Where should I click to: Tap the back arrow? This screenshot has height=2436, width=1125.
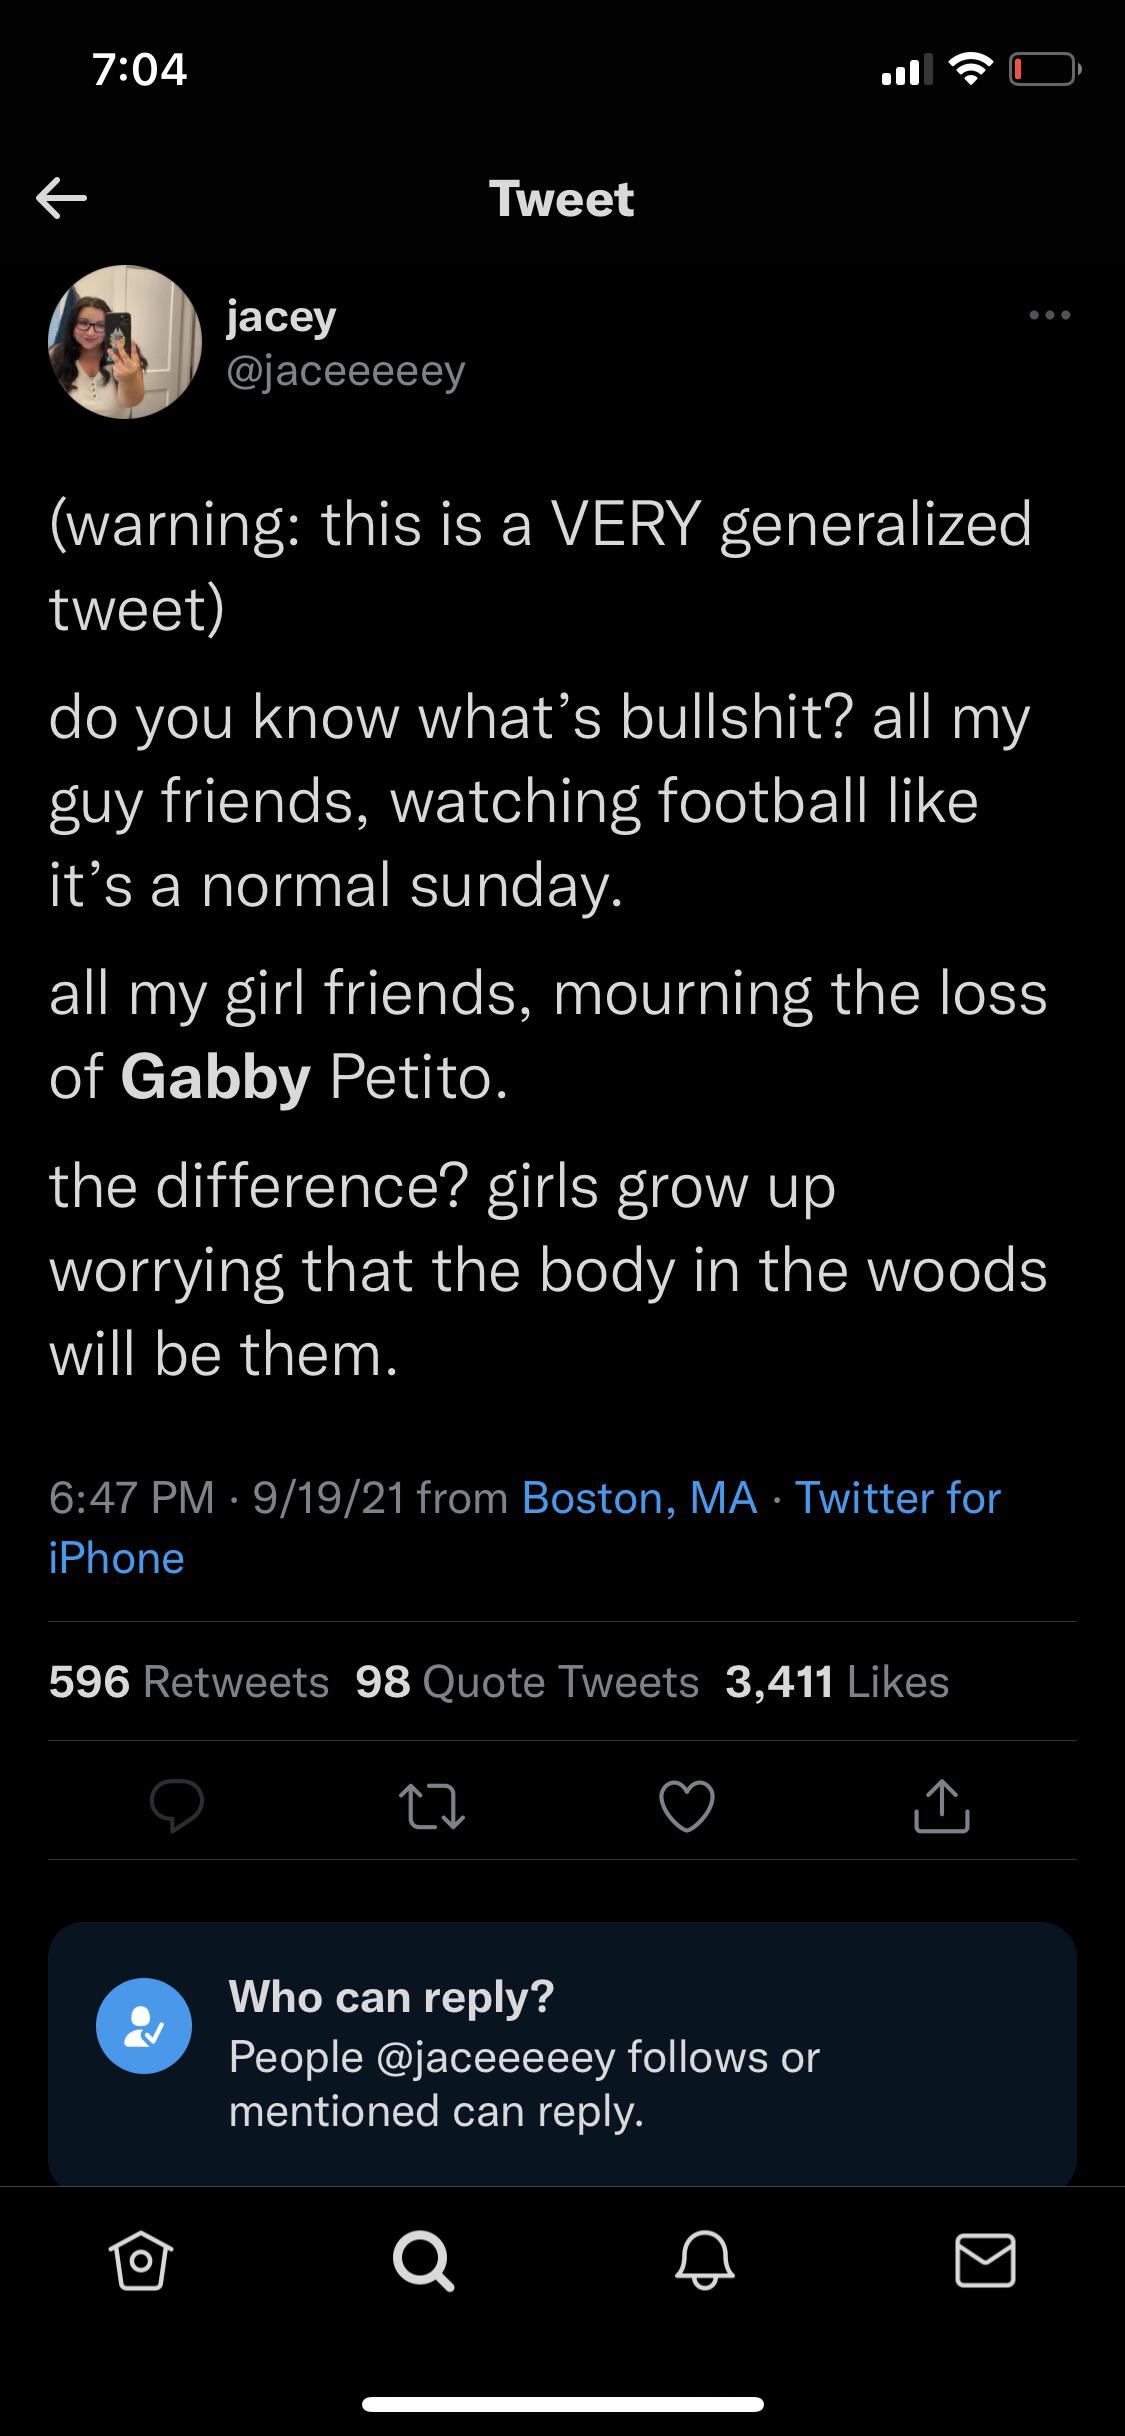tap(62, 198)
